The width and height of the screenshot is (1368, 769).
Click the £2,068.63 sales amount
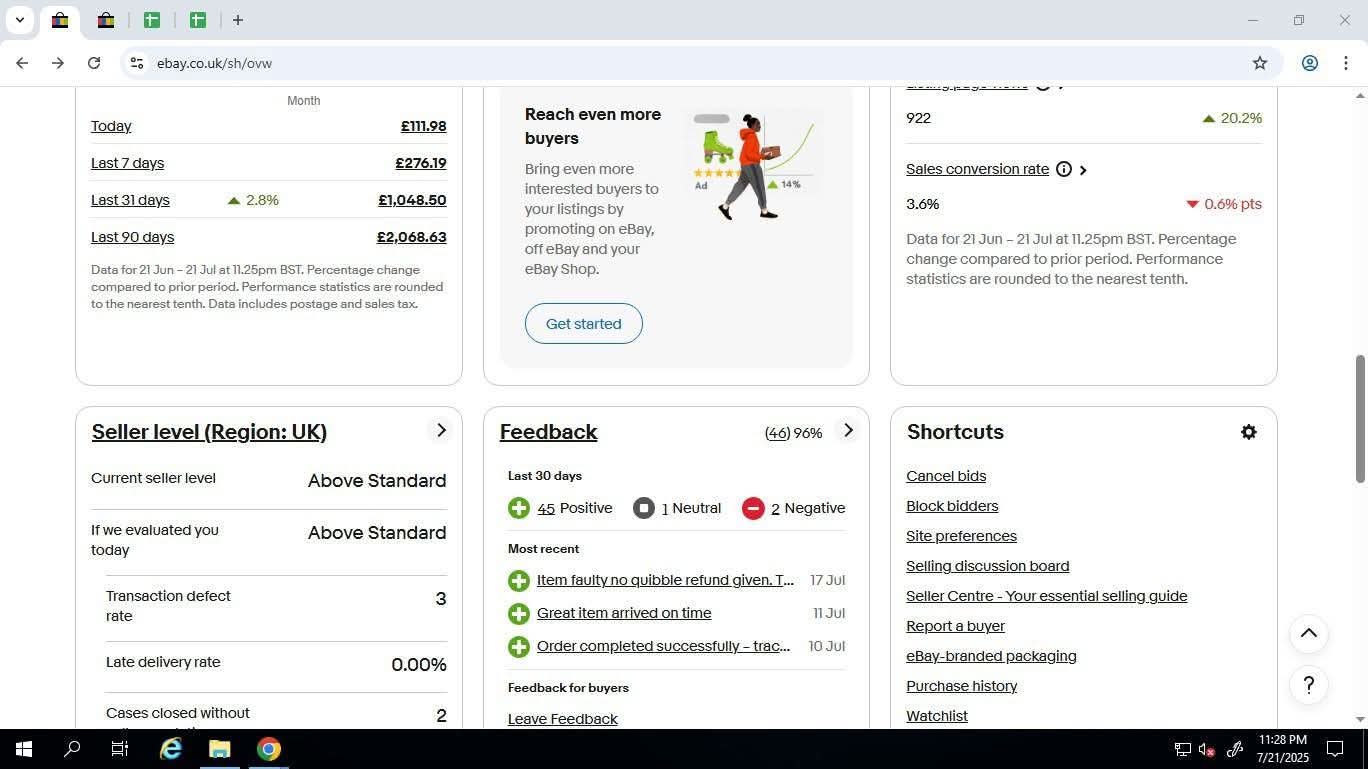(411, 237)
